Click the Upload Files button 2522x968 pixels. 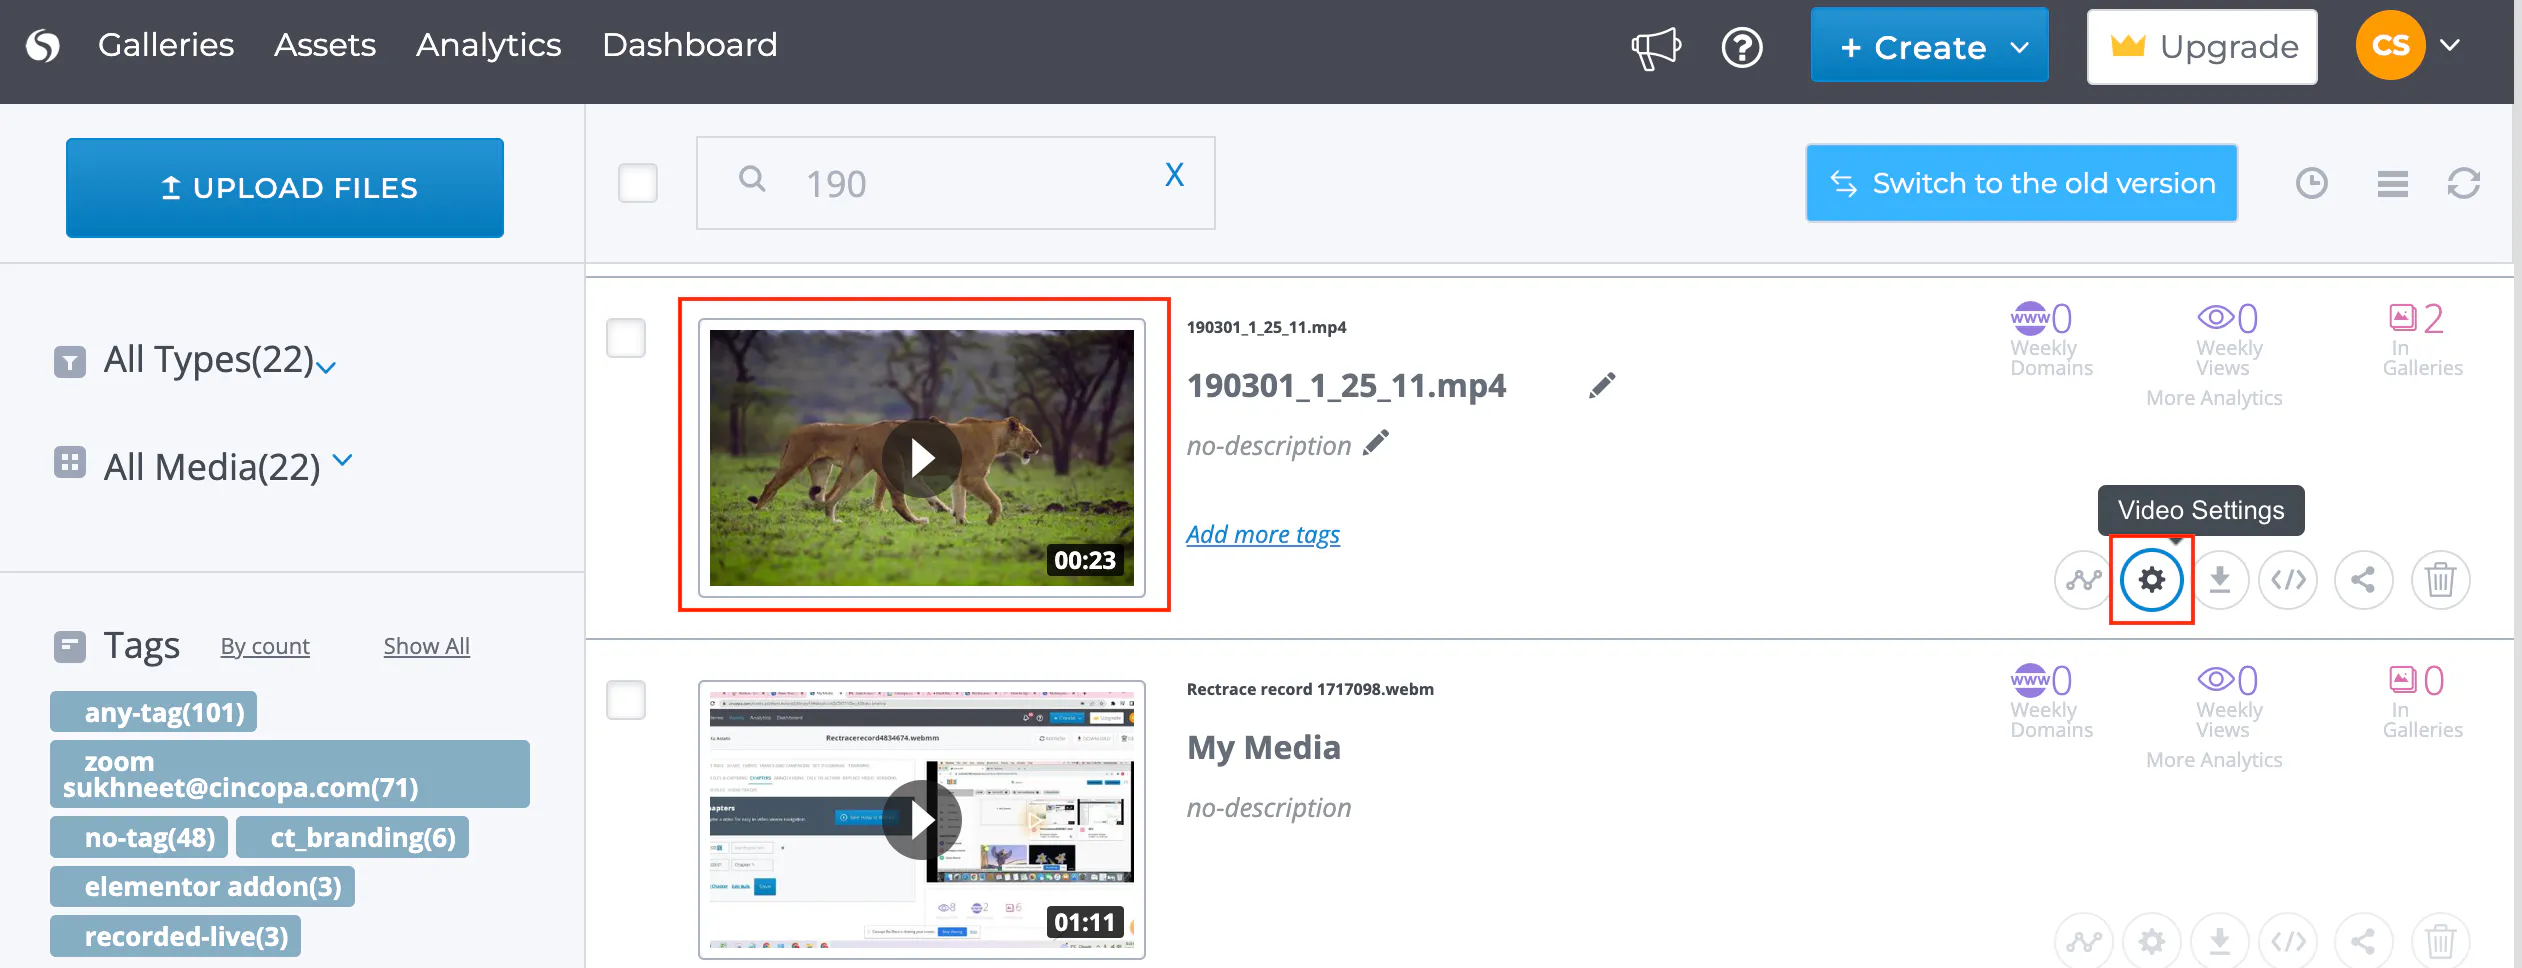click(x=285, y=188)
